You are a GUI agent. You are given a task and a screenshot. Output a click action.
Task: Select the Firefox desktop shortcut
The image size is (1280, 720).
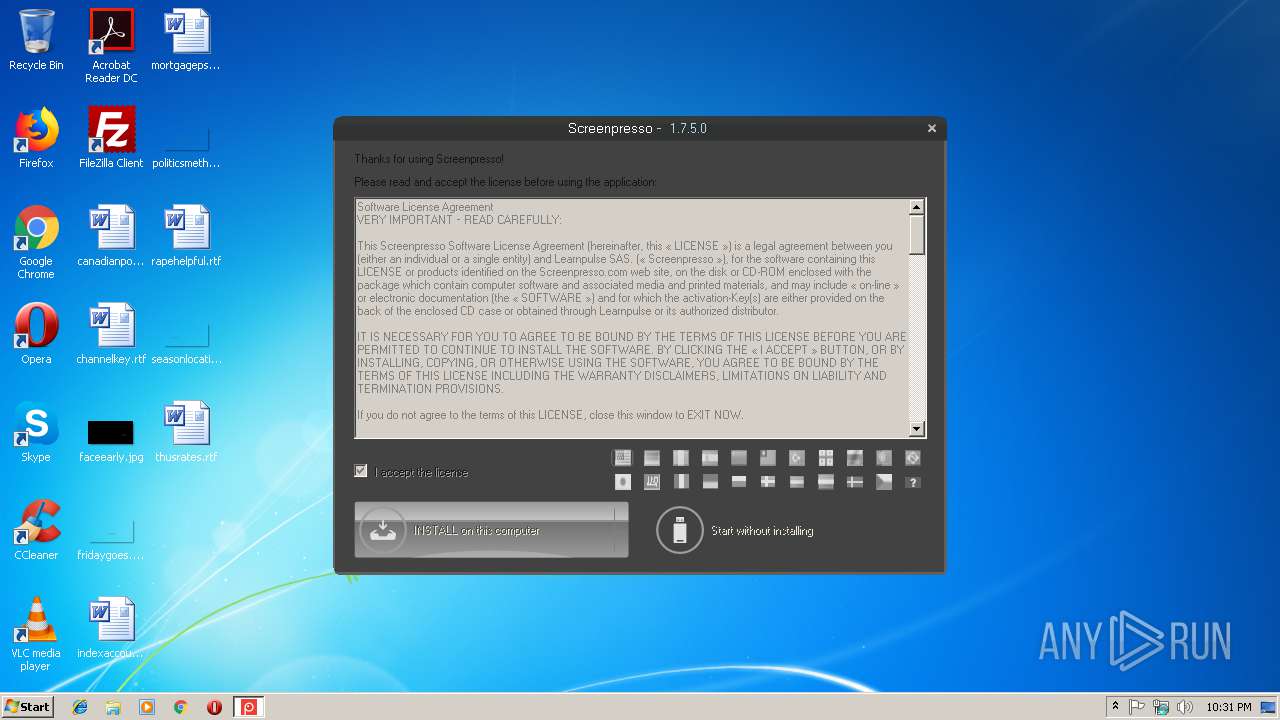point(36,138)
